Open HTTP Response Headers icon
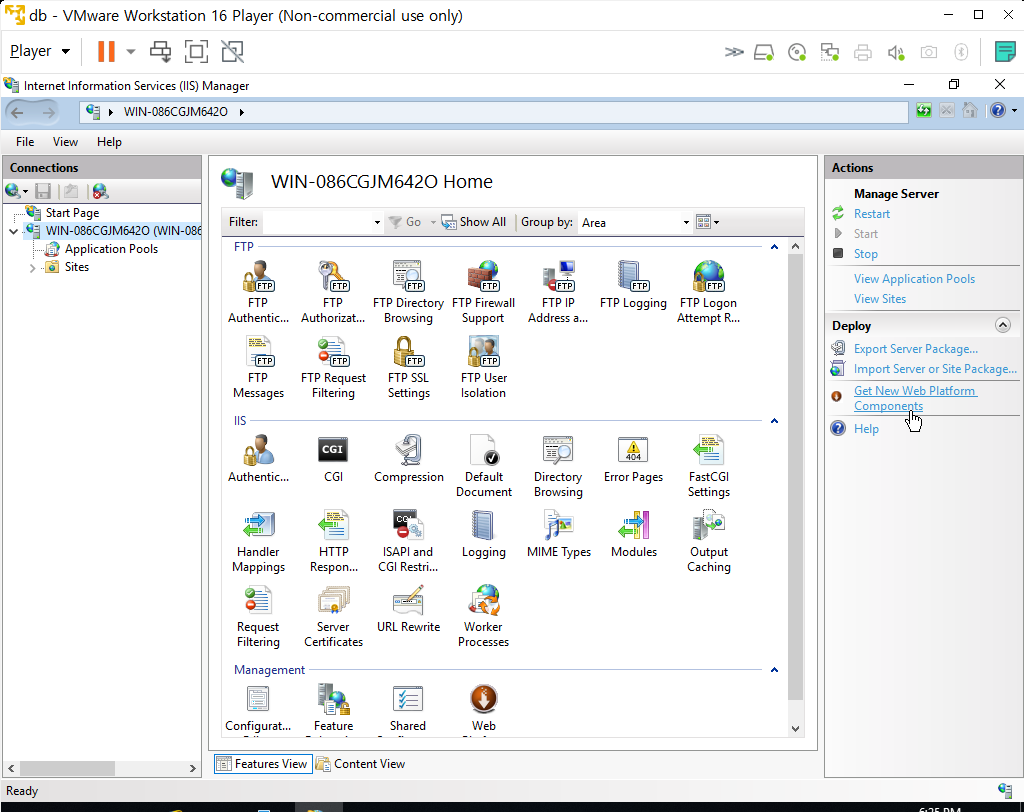Screen dimensions: 1024x812 (x=333, y=541)
